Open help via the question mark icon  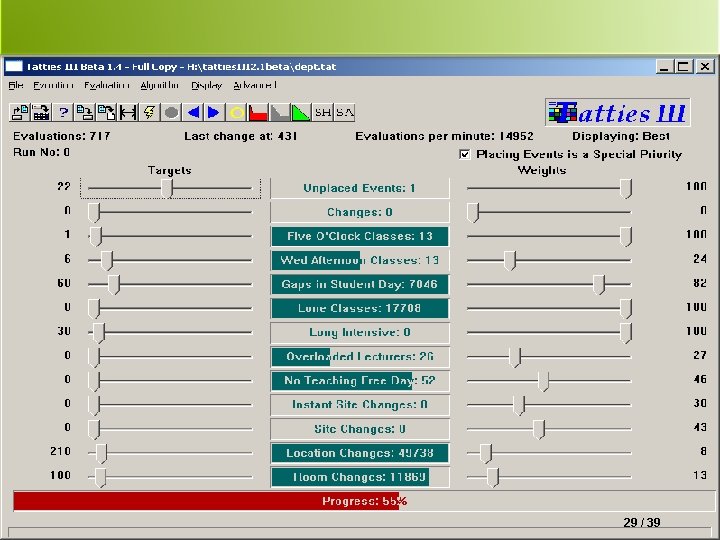click(63, 112)
